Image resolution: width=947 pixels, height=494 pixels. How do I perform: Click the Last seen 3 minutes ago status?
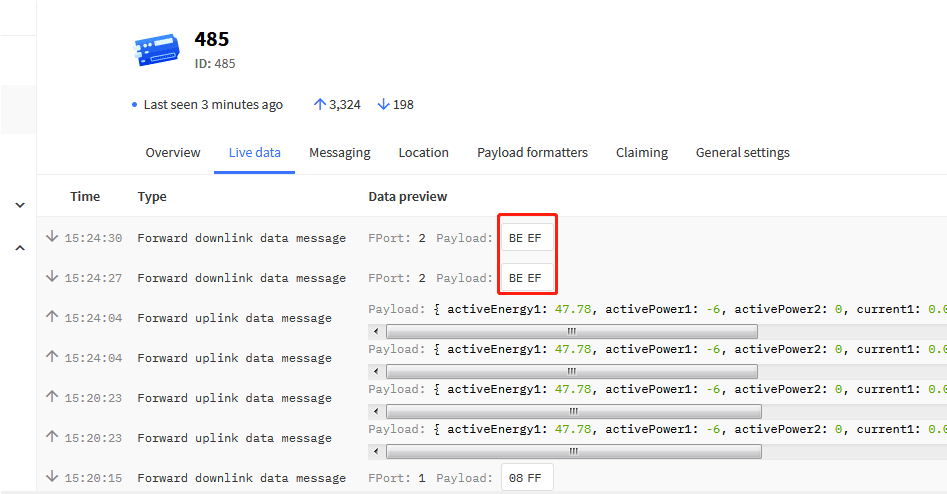tap(213, 104)
